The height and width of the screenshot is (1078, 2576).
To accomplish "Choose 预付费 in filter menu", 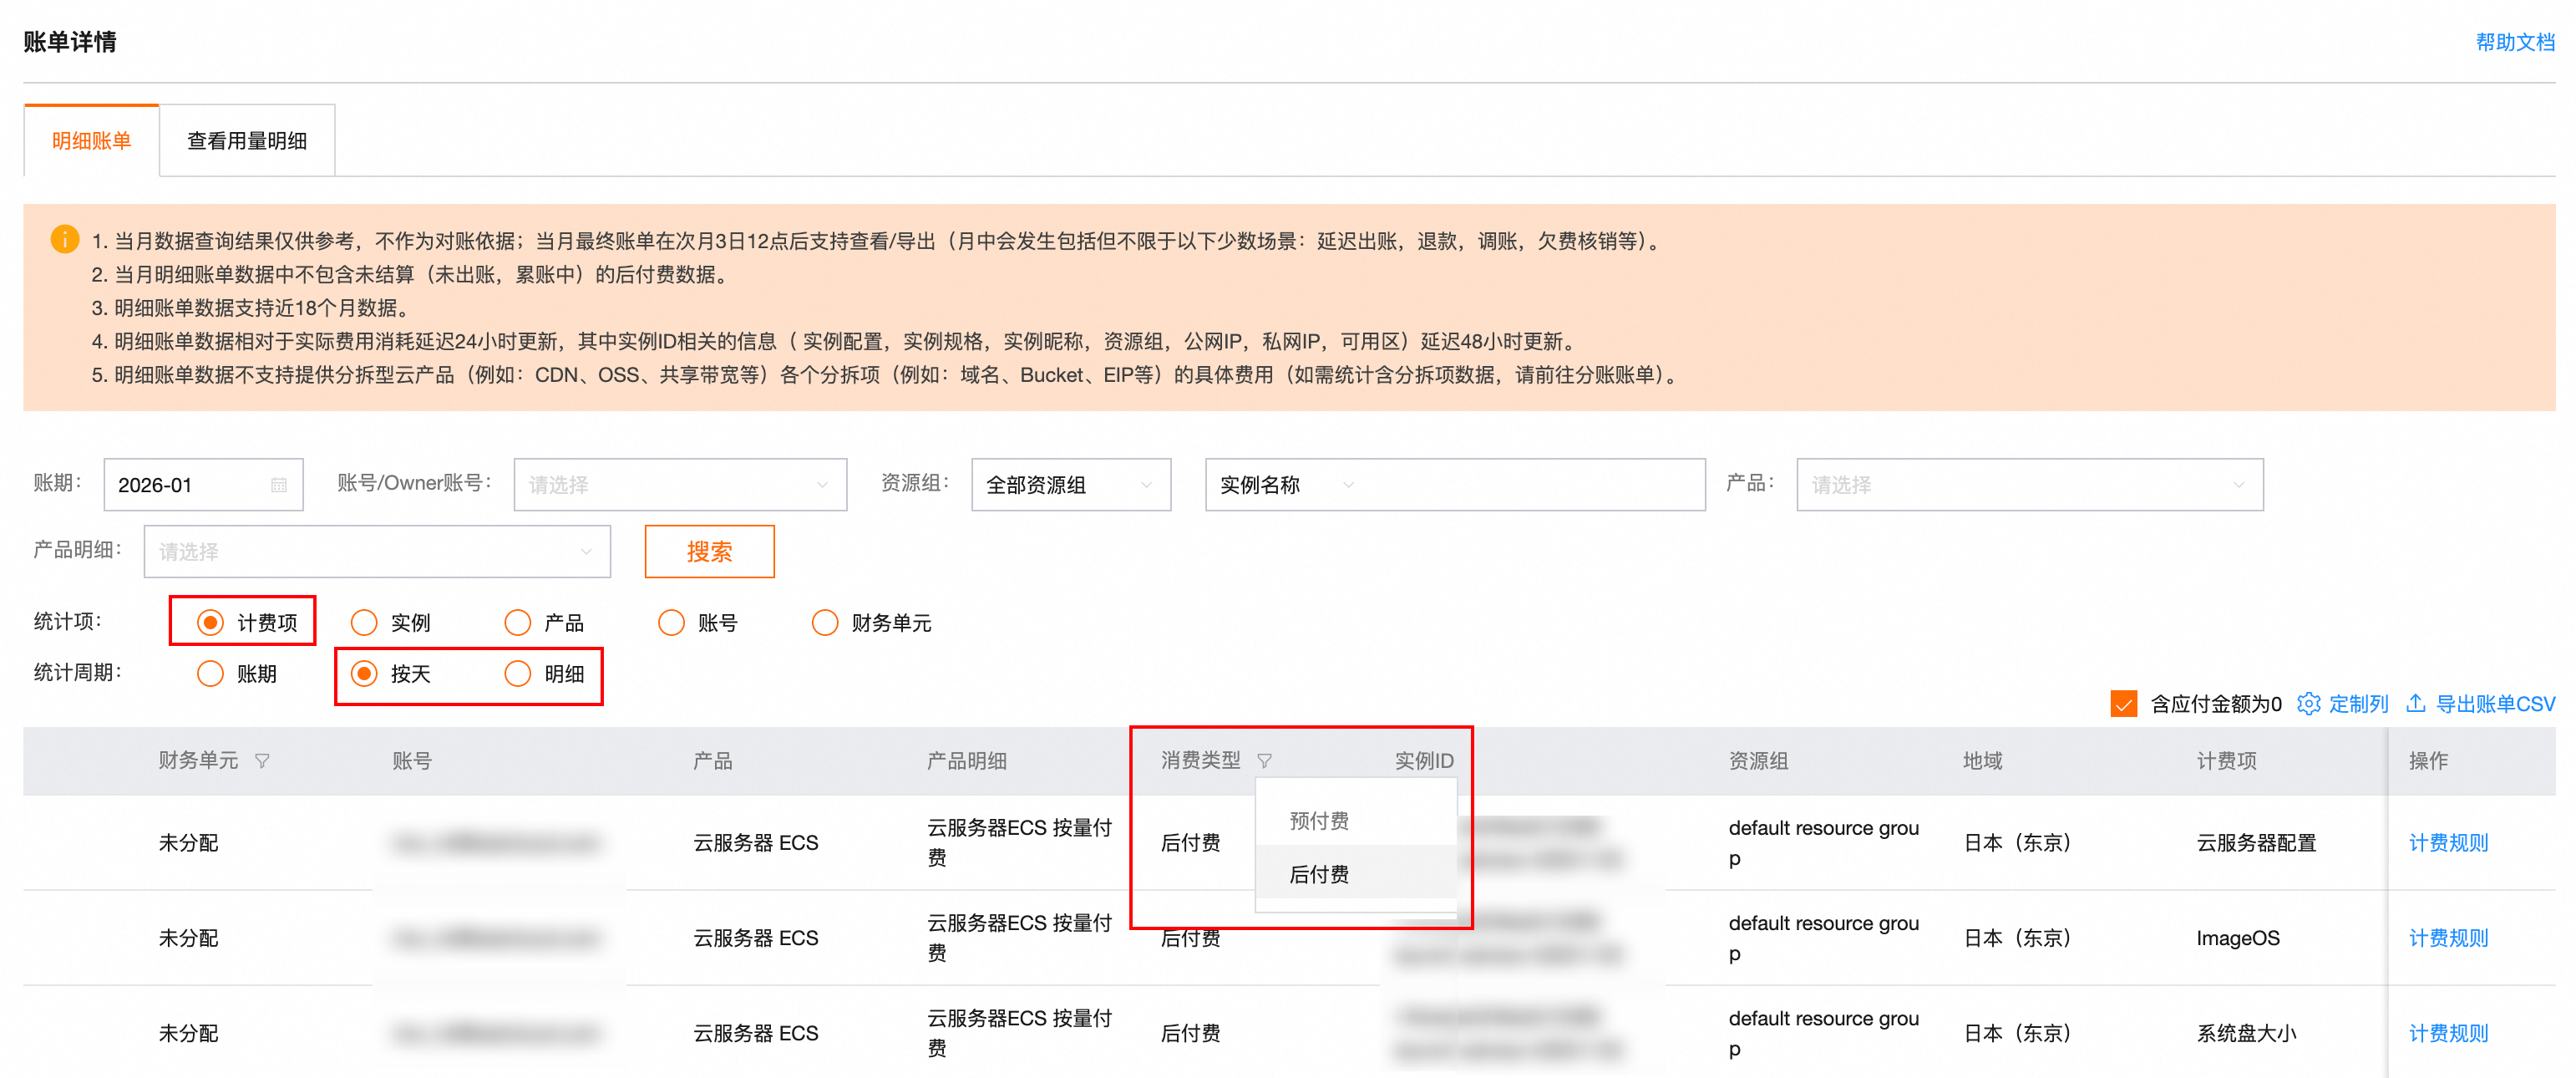I will coord(1319,821).
